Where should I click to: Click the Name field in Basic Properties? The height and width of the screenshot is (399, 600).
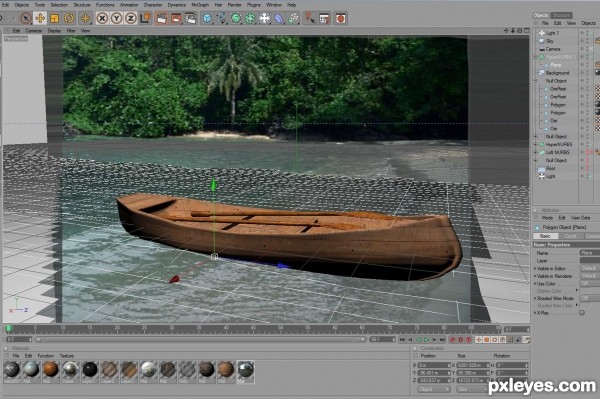(x=590, y=253)
